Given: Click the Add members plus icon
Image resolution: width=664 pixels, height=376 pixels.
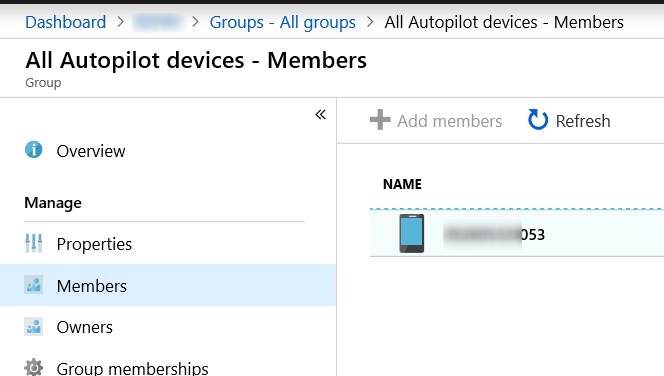Looking at the screenshot, I should point(380,120).
